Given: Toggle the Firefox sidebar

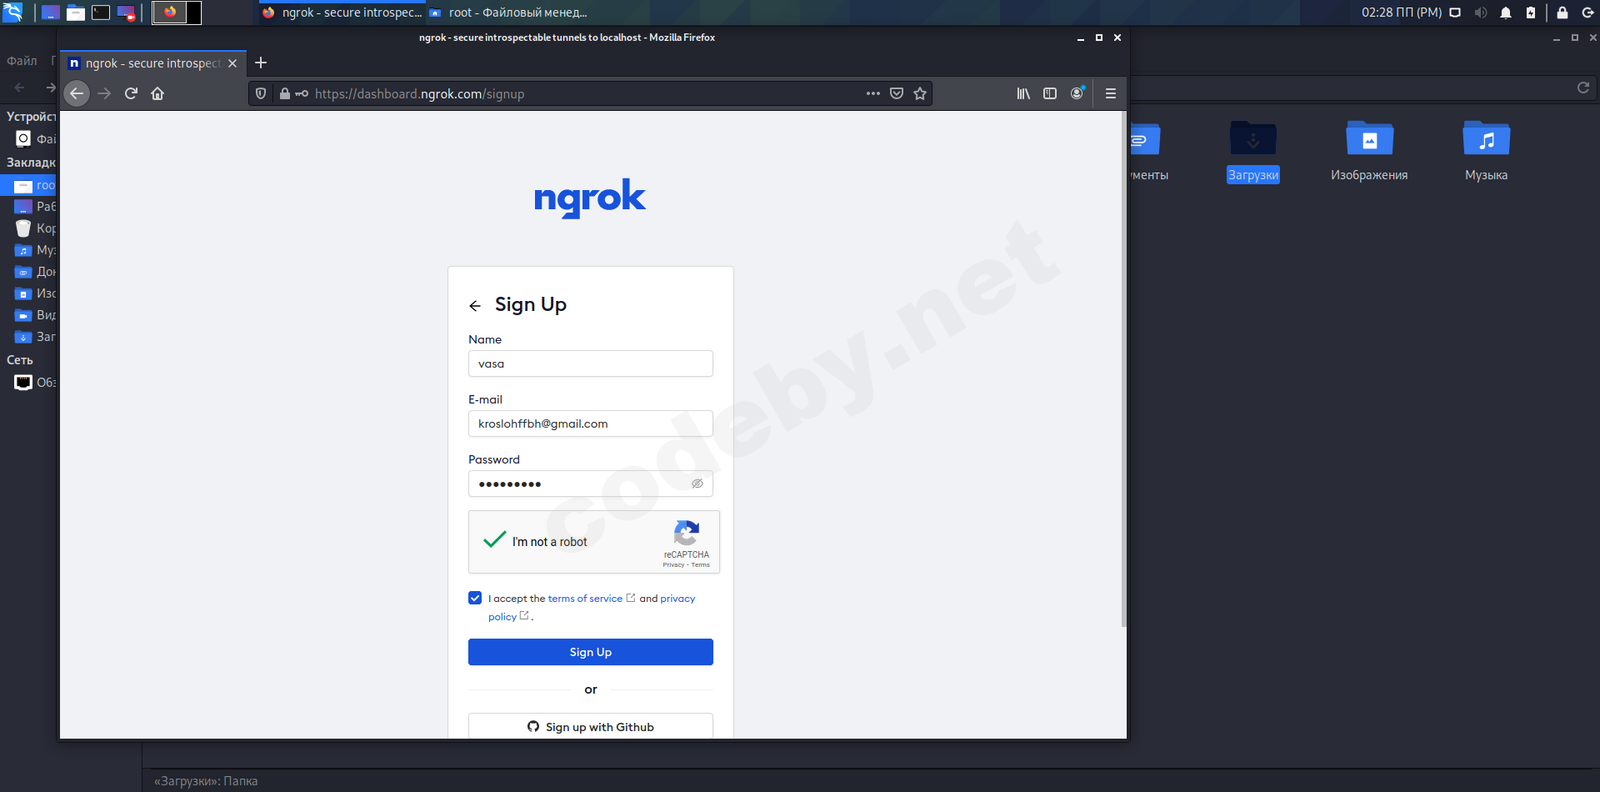Looking at the screenshot, I should pyautogui.click(x=1050, y=93).
